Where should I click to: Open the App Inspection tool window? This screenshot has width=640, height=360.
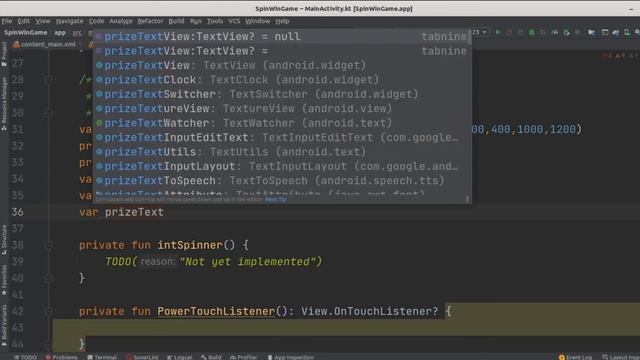pos(290,357)
